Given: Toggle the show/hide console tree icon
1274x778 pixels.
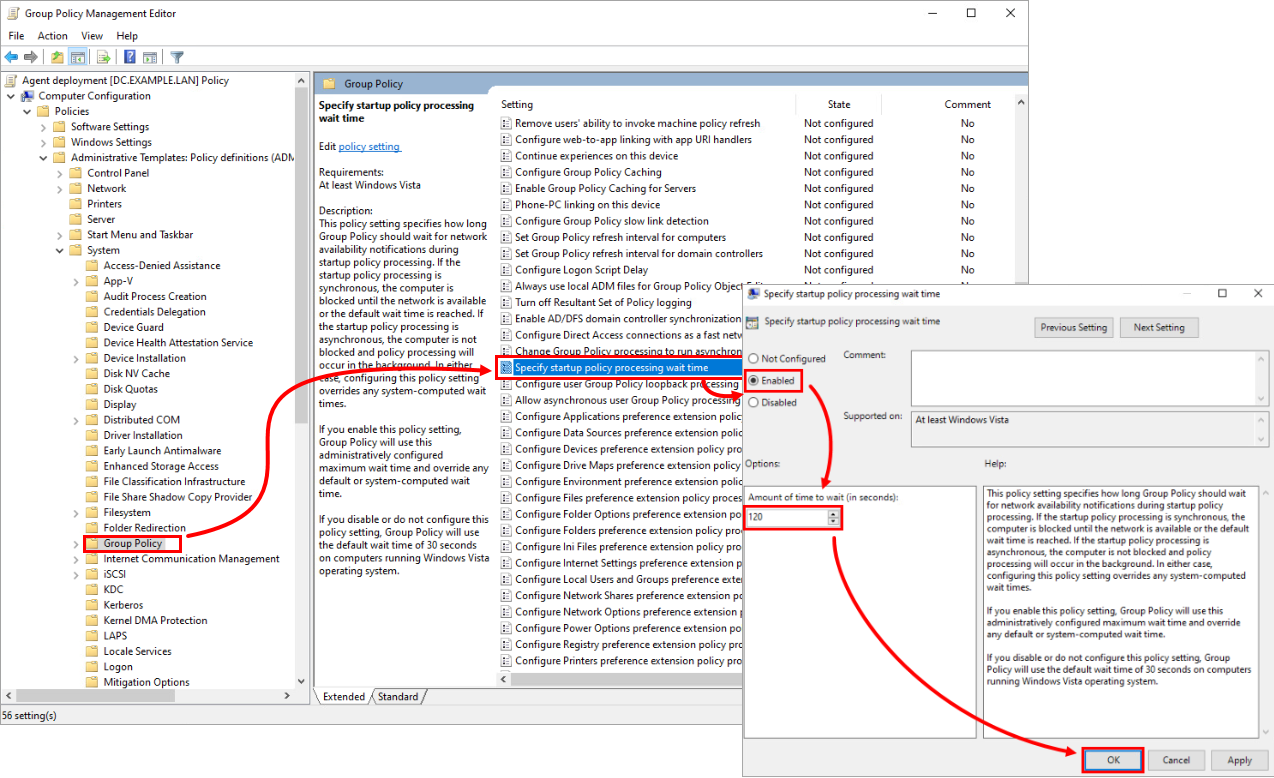Looking at the screenshot, I should point(78,57).
